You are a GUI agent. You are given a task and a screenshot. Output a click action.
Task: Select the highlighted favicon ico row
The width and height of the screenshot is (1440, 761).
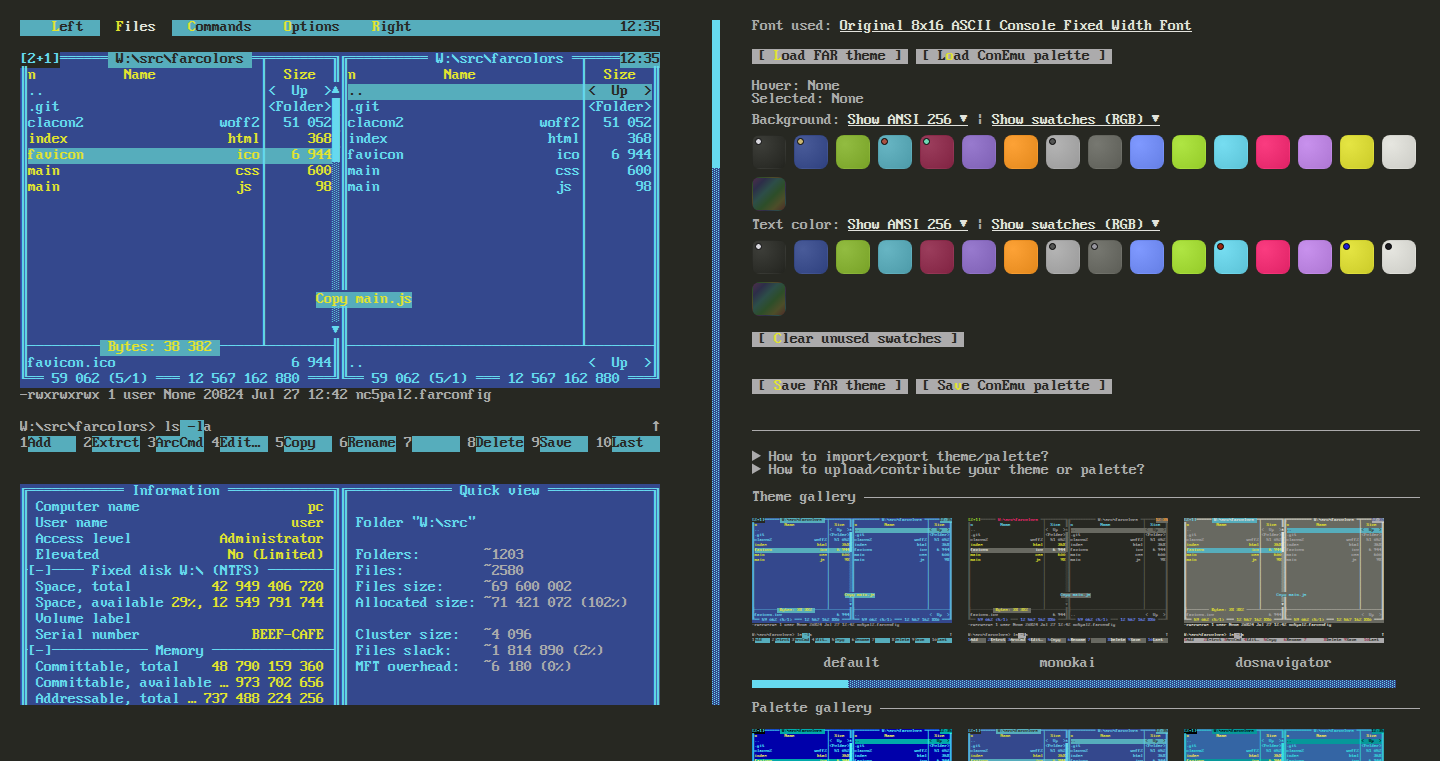tap(180, 155)
